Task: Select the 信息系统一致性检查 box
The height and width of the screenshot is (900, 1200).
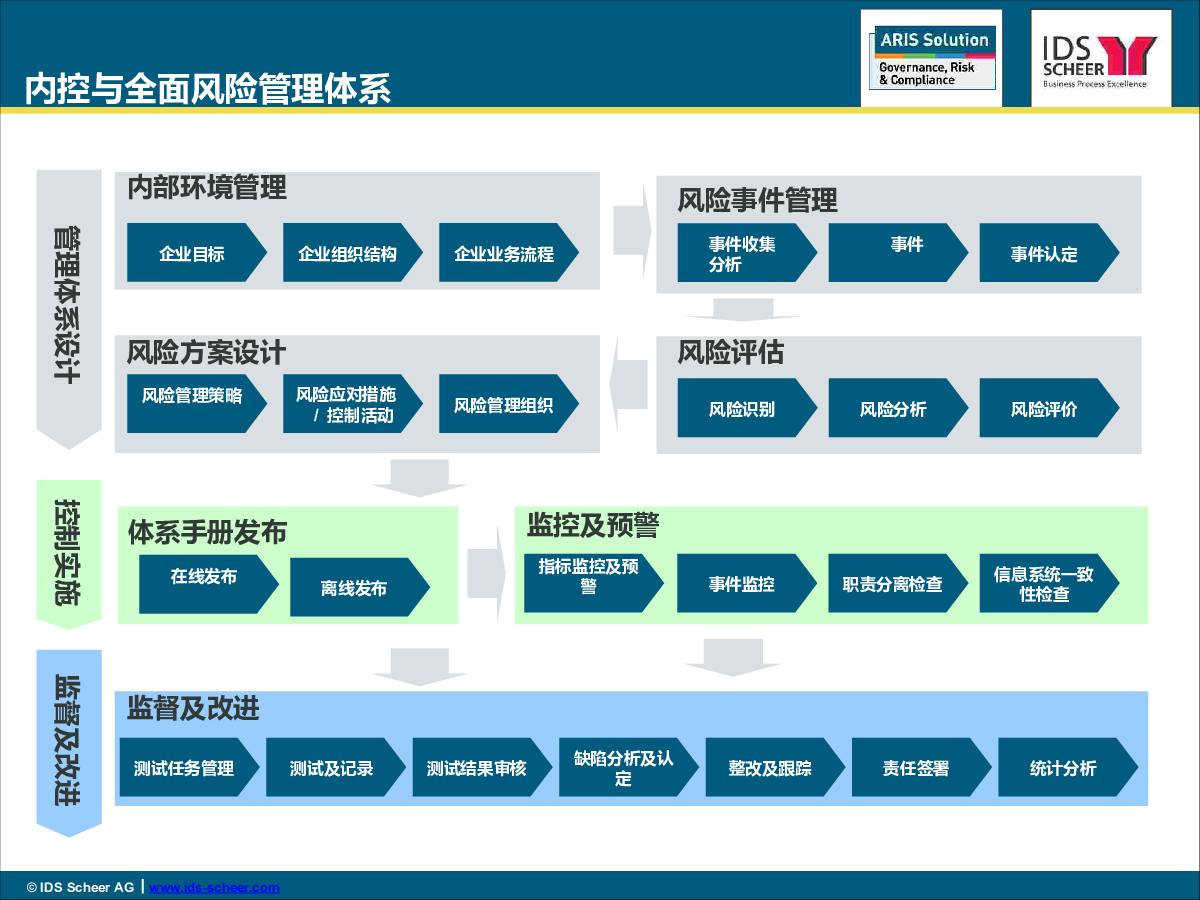Action: (1044, 584)
